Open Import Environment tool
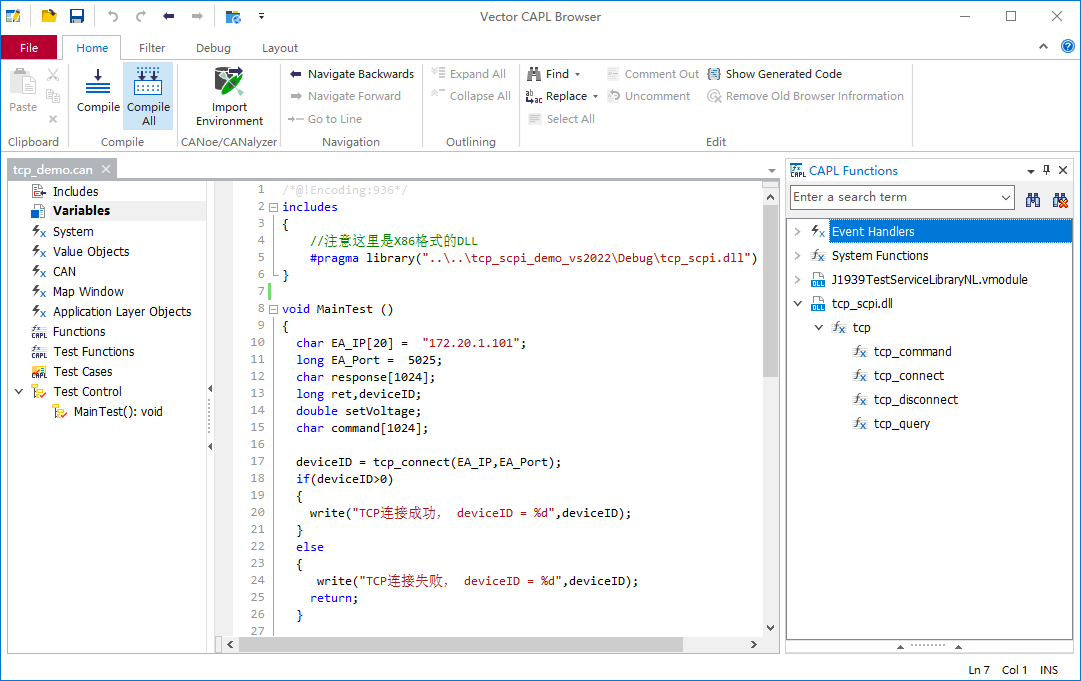 [x=229, y=96]
